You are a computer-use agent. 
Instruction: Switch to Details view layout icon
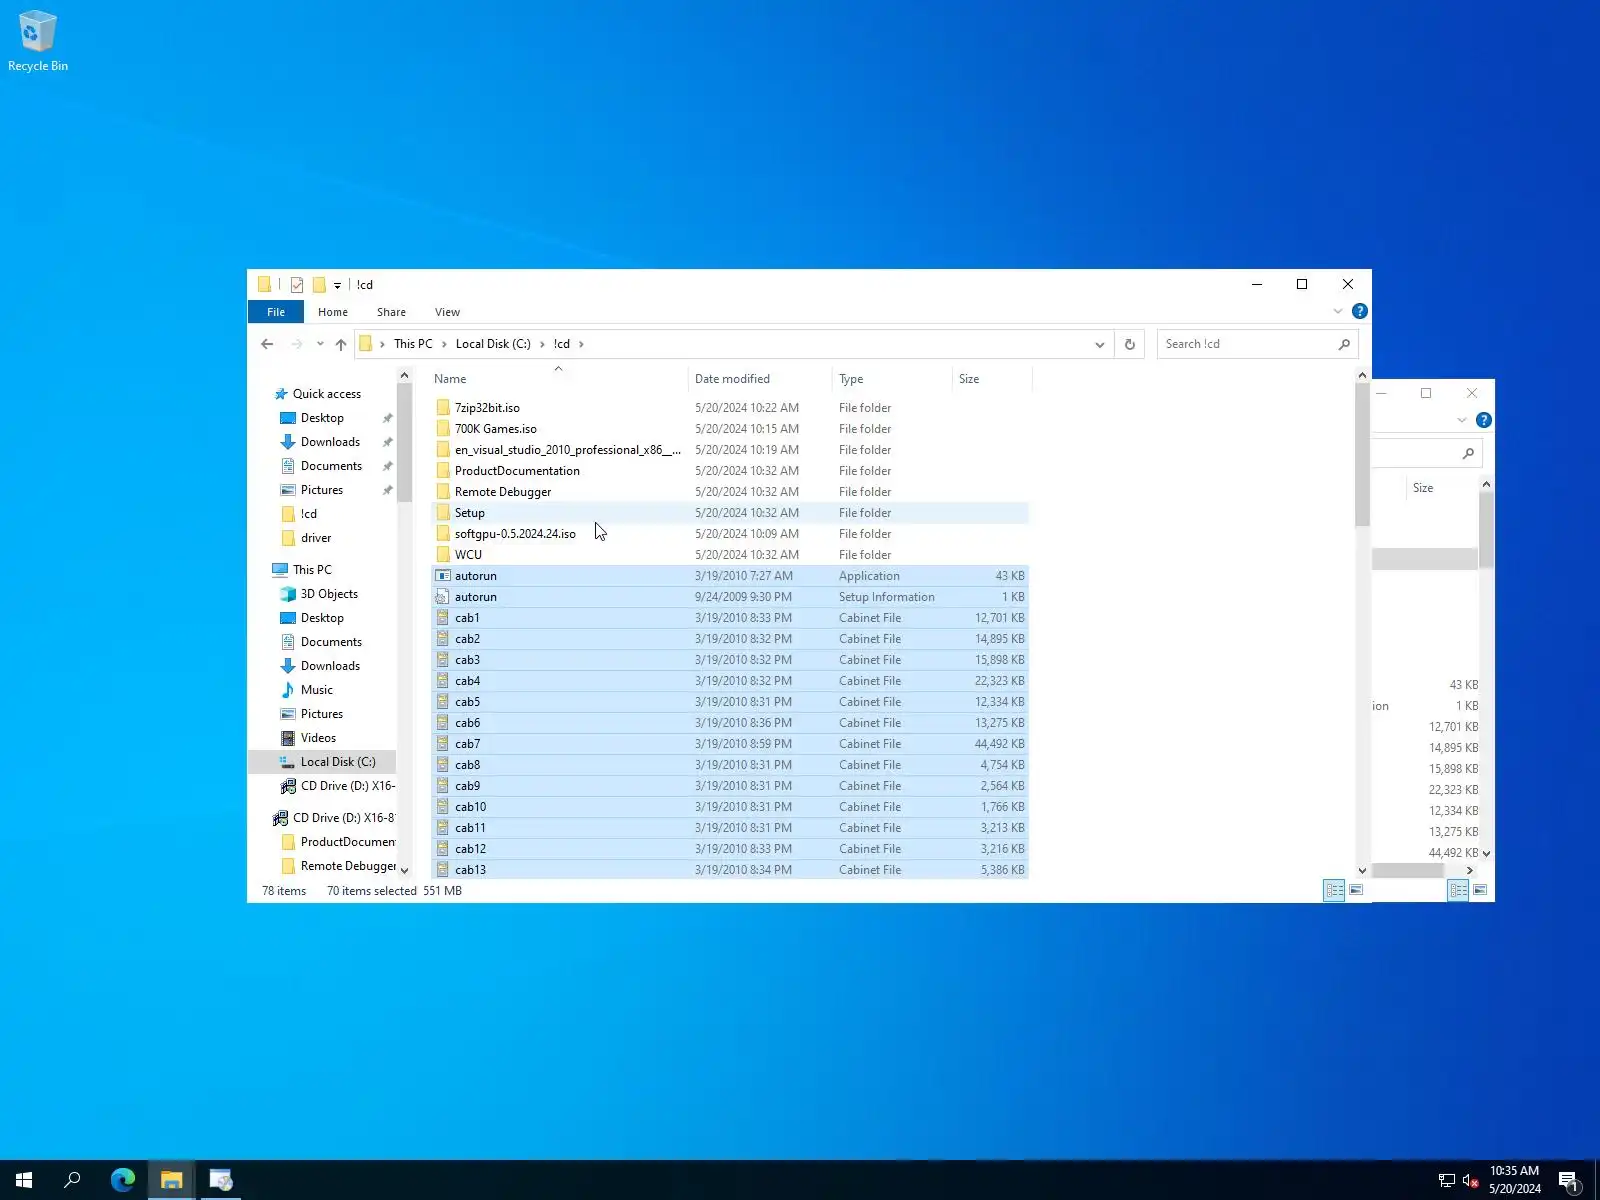(1334, 890)
